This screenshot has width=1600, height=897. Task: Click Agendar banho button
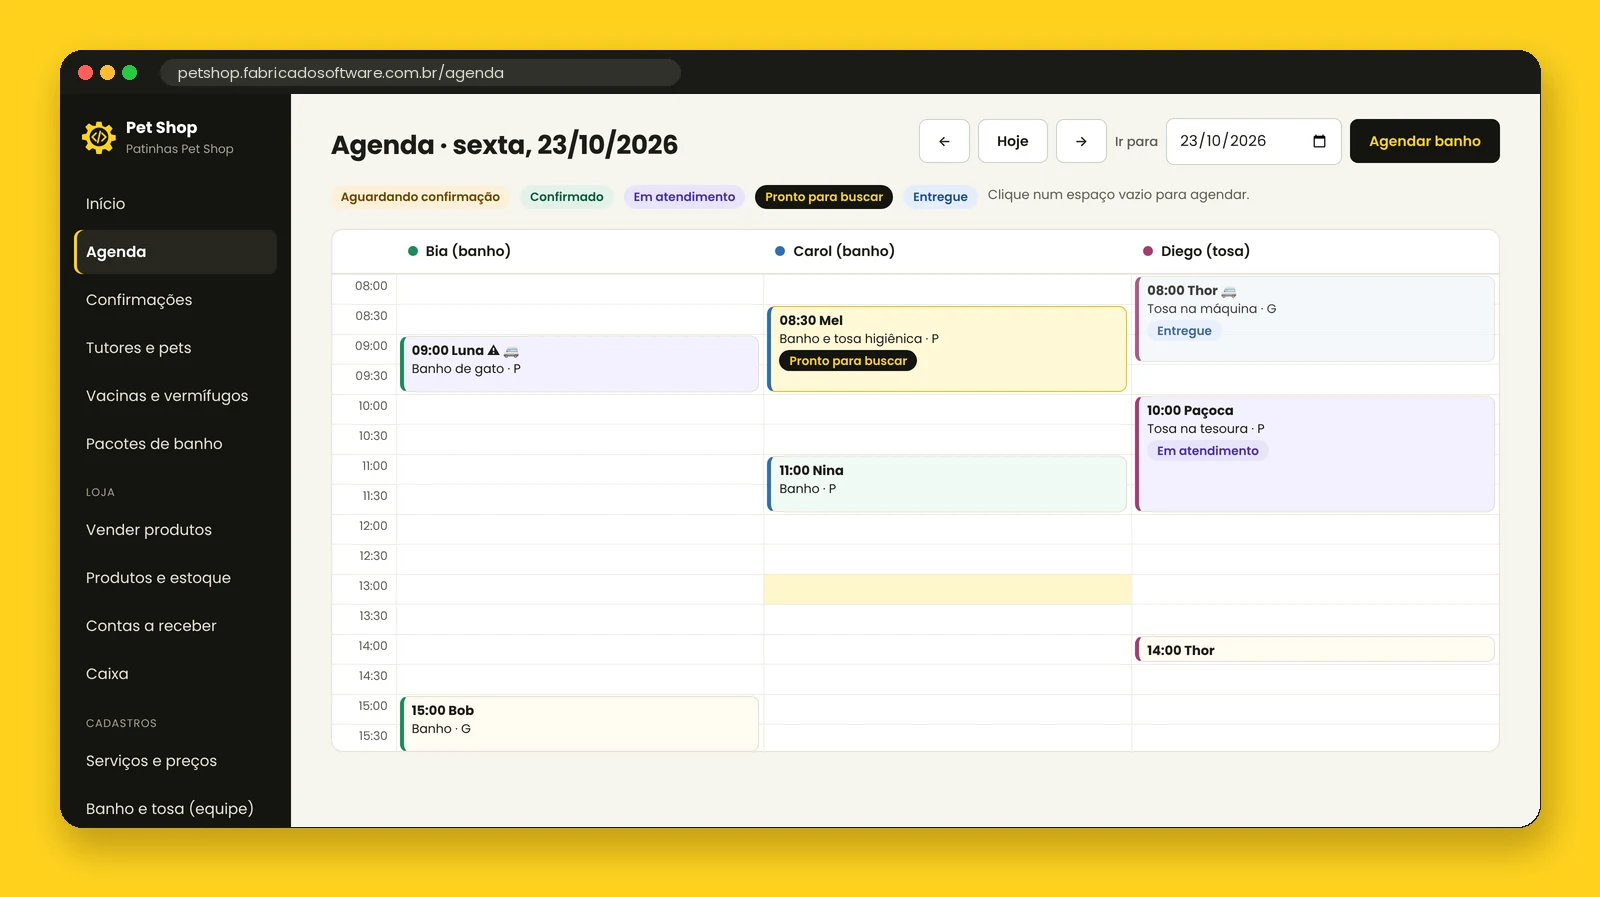click(1425, 141)
